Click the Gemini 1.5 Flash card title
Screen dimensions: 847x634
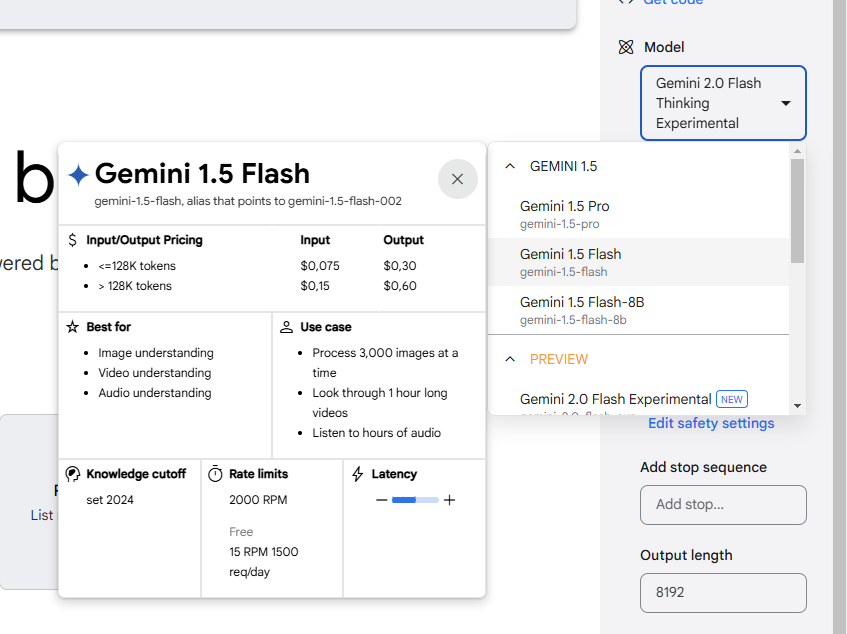(202, 174)
